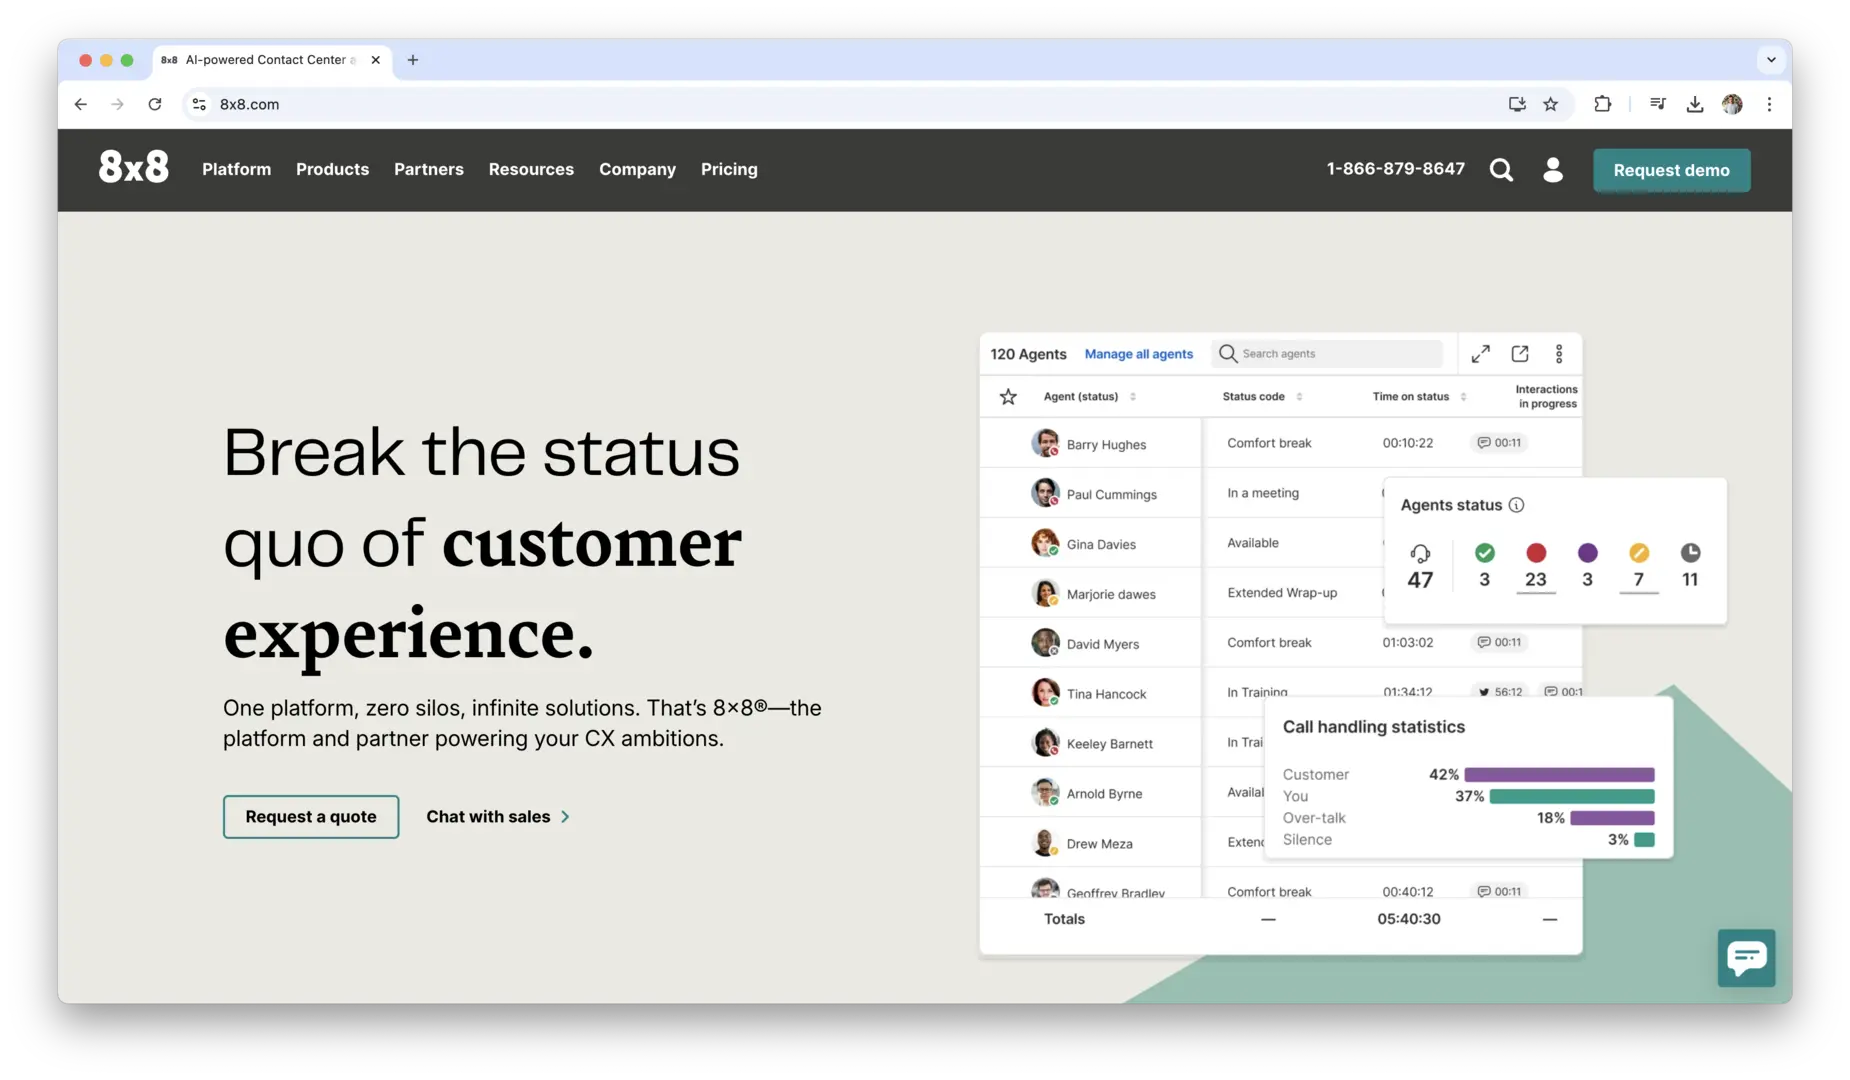Click the favorites star column header
The height and width of the screenshot is (1080, 1850).
point(1008,397)
